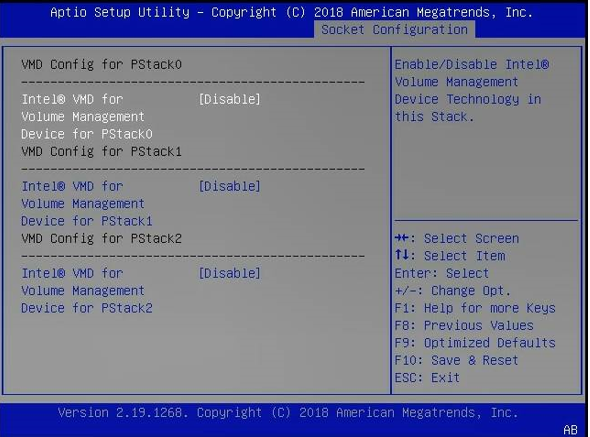Open the PStack0 VMD [Disable] option
590x437 pixels.
[x=229, y=99]
